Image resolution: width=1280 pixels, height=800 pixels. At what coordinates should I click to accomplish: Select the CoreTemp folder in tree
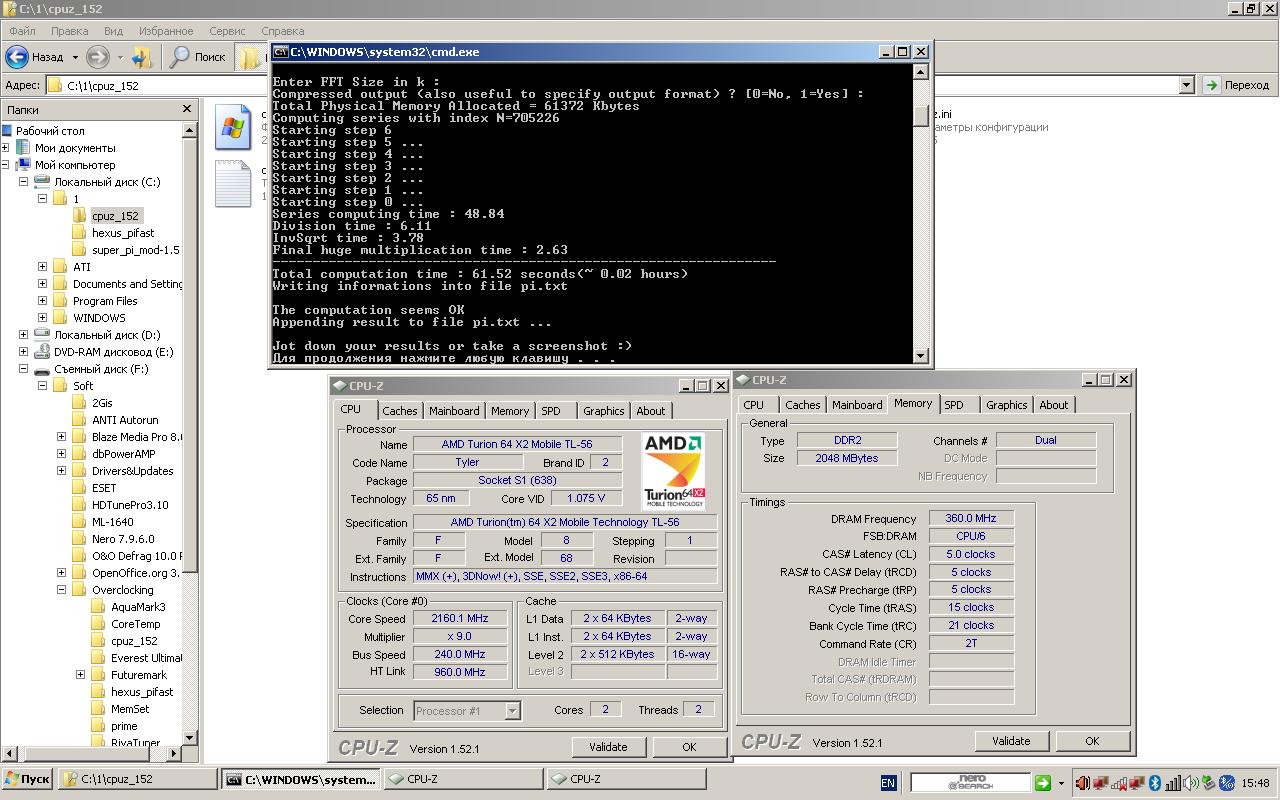135,624
